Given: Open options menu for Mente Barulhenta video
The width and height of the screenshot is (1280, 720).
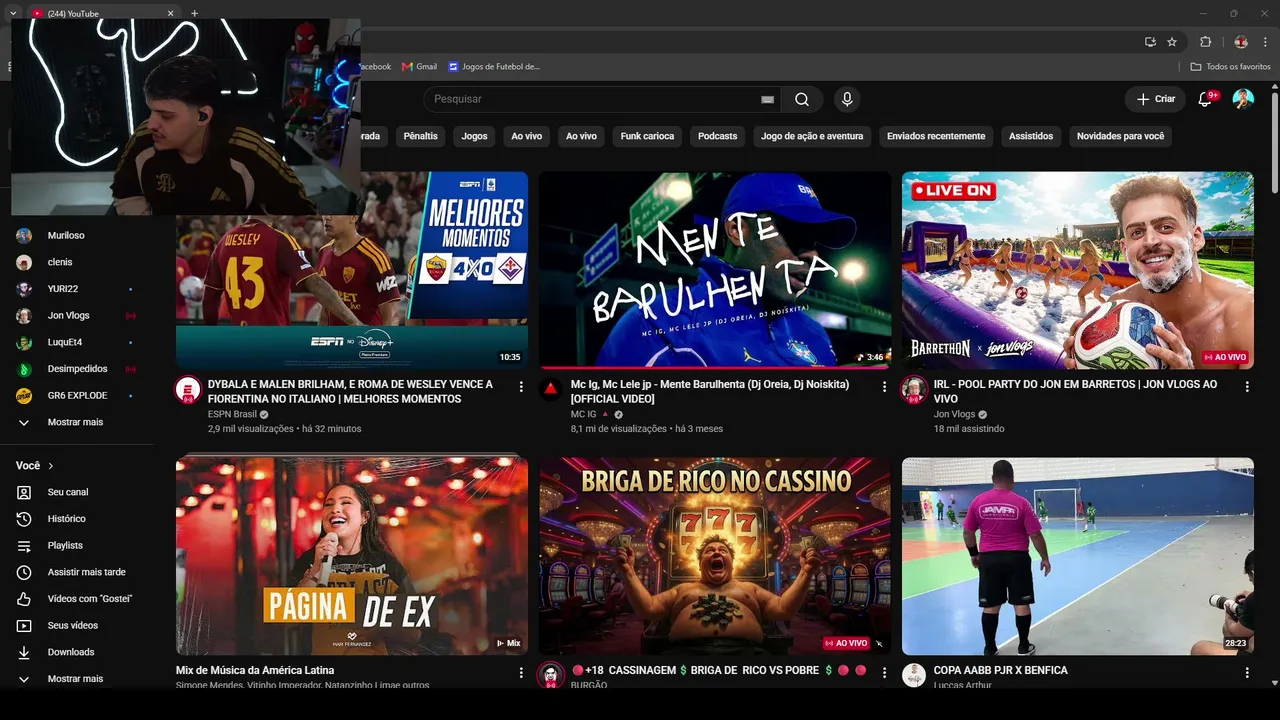Looking at the screenshot, I should [884, 386].
